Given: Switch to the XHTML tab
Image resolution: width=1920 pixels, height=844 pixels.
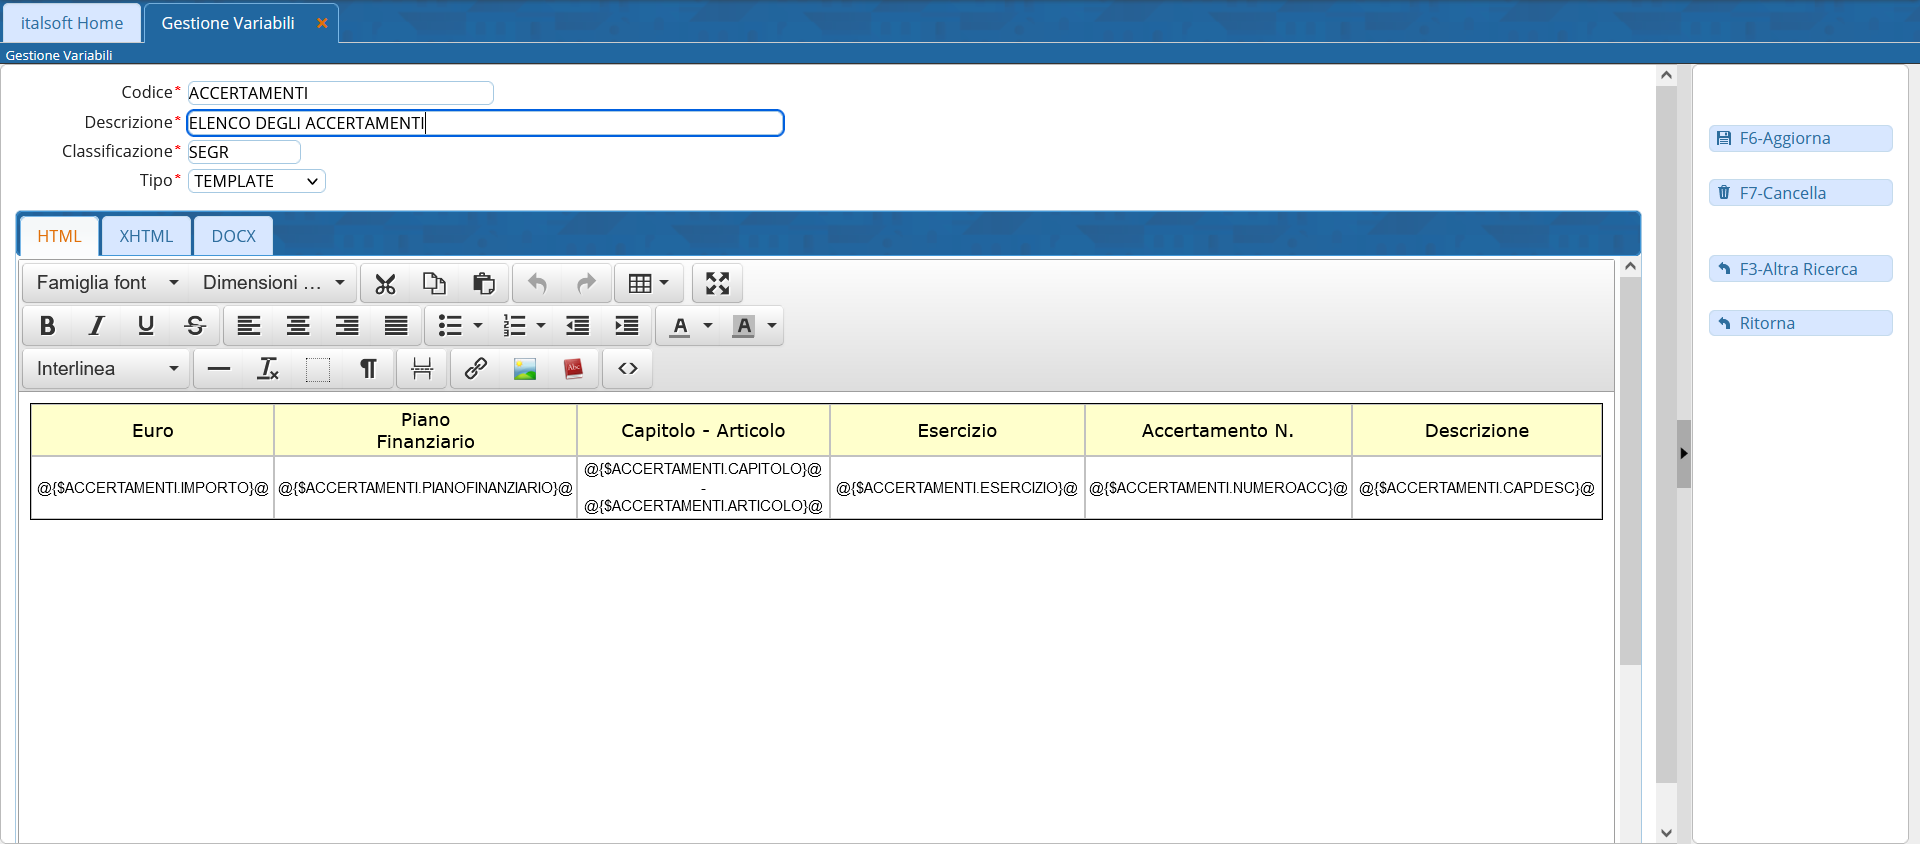Looking at the screenshot, I should tap(146, 237).
